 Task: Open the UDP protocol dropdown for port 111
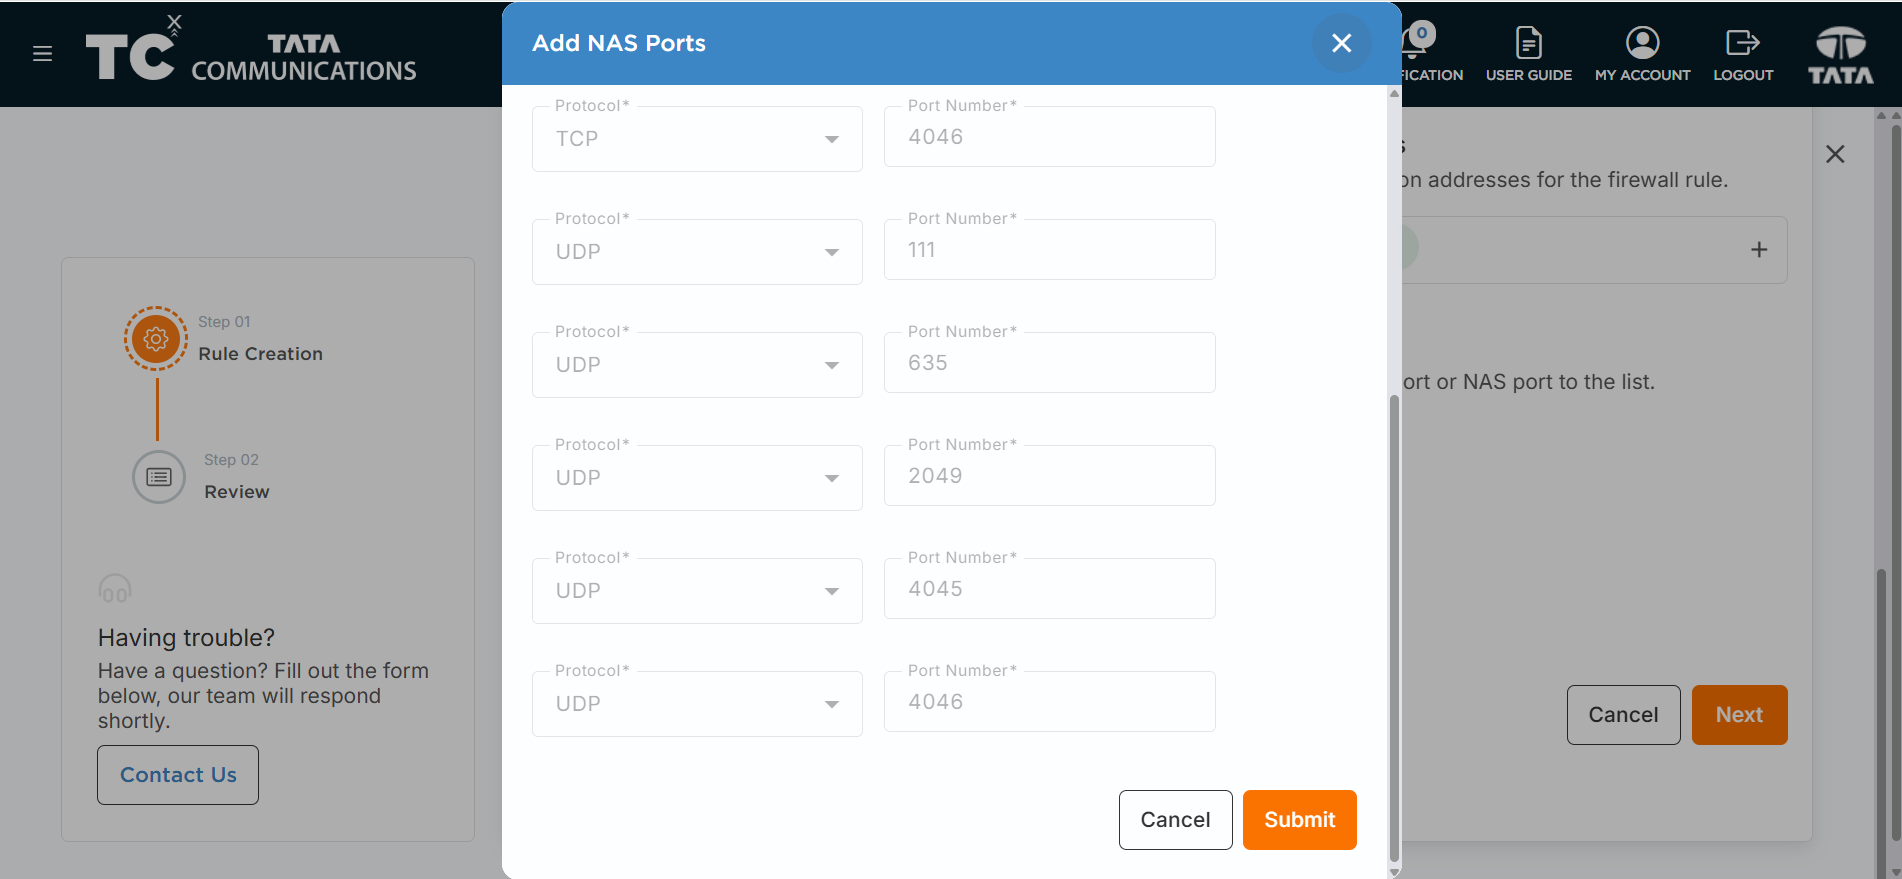tap(697, 252)
